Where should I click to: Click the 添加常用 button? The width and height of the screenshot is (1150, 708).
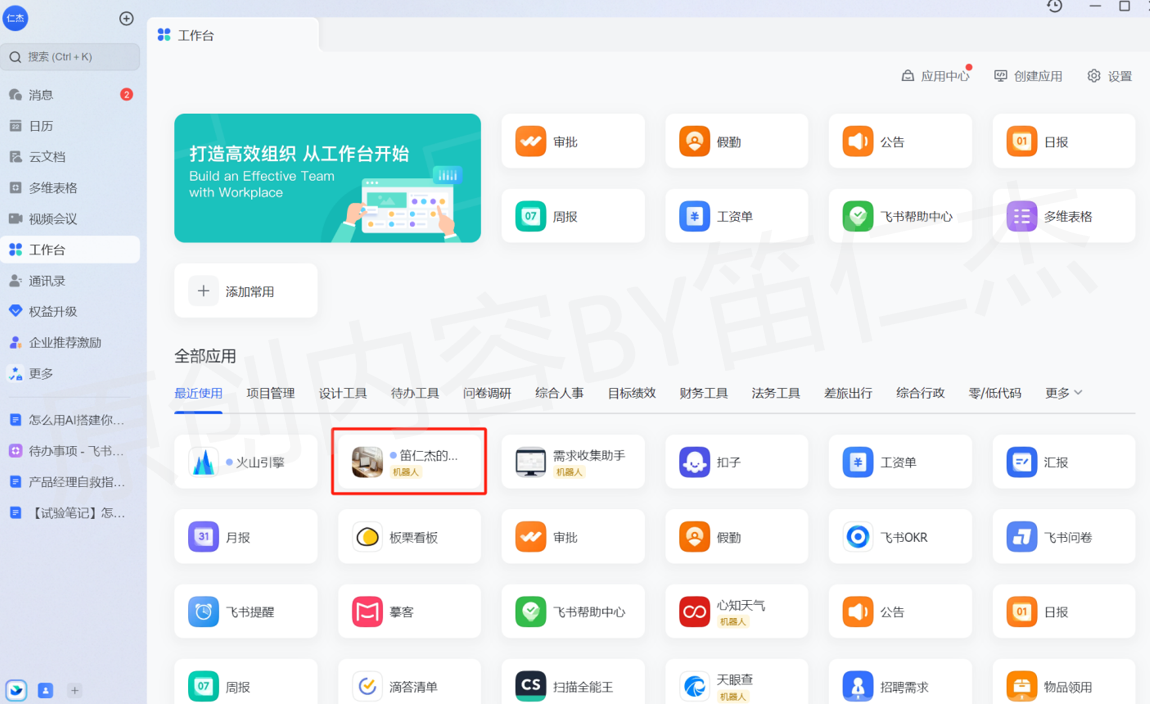tap(246, 291)
